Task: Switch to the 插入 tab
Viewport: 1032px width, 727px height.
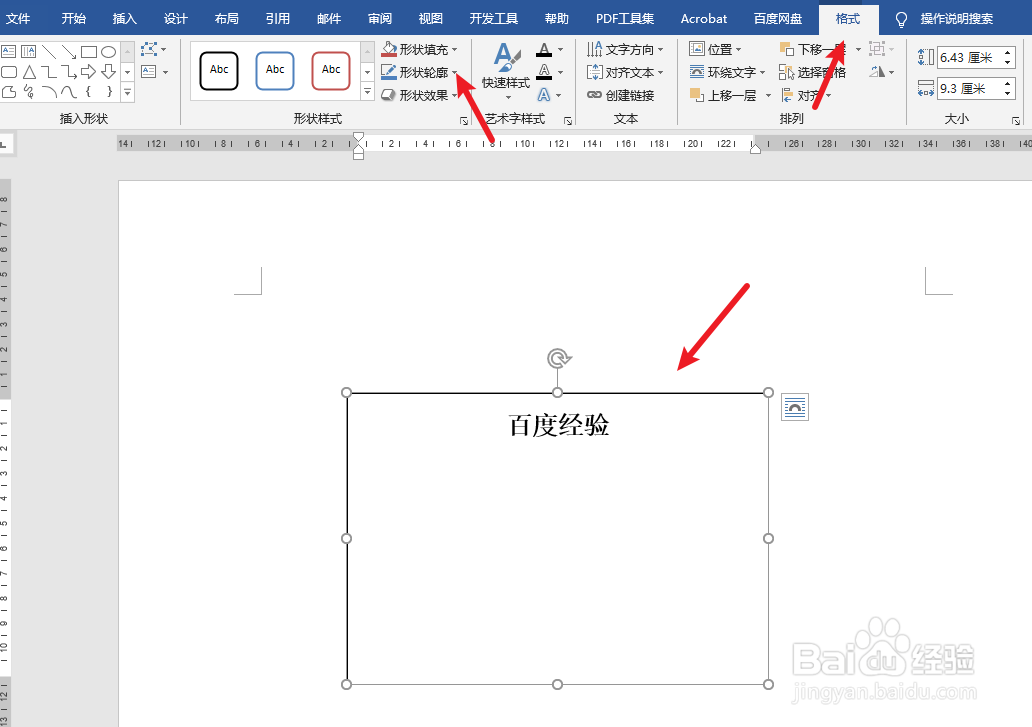Action: [124, 18]
